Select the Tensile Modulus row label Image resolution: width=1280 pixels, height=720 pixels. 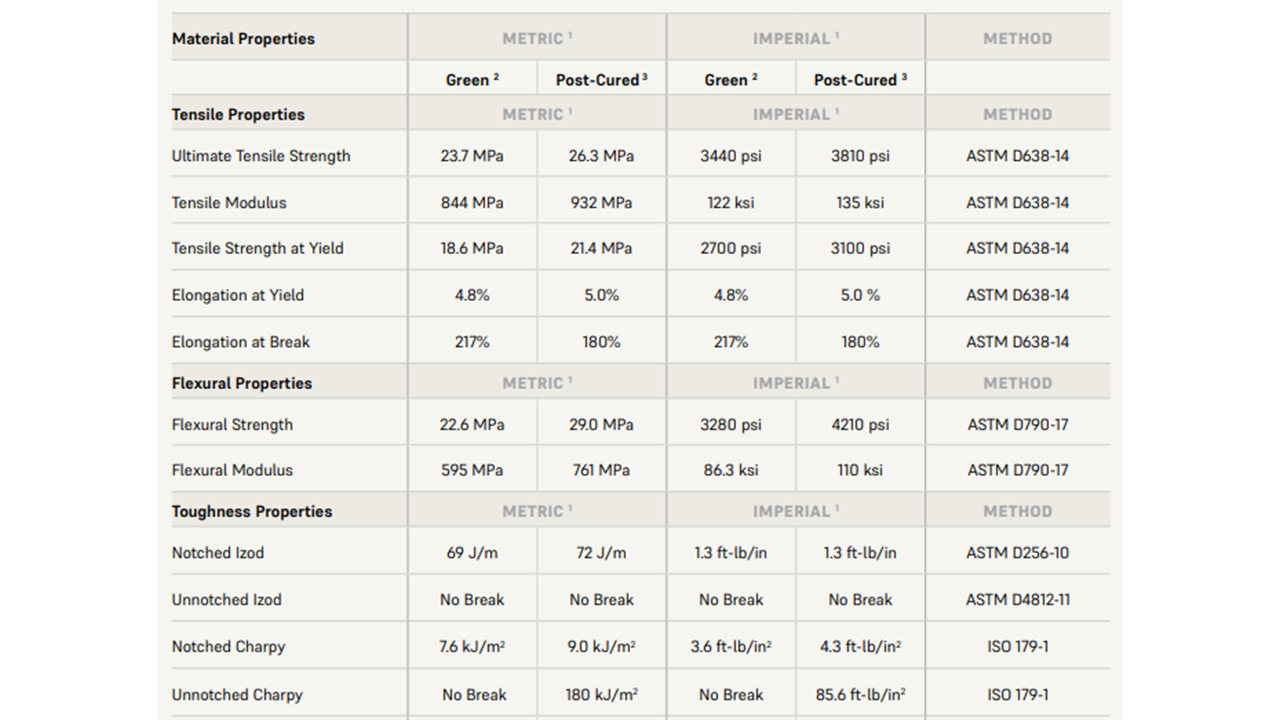click(x=229, y=202)
